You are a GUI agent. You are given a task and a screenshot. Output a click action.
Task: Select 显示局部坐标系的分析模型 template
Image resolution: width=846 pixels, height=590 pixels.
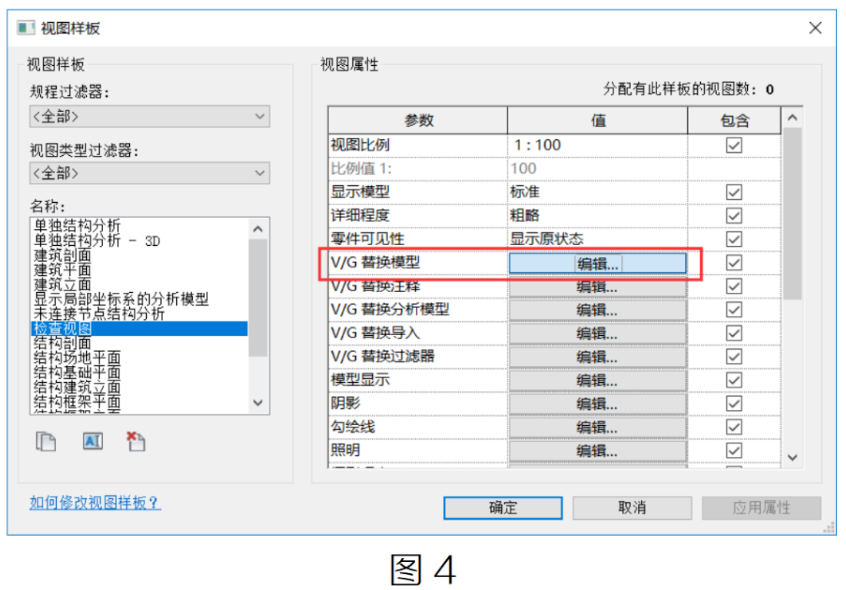point(139,299)
